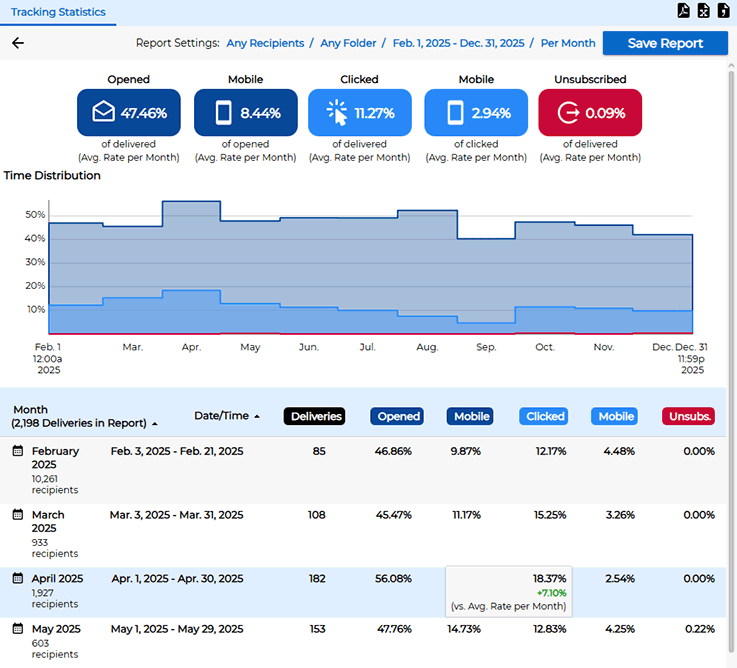Export report as Excel file
The image size is (737, 668).
click(704, 11)
